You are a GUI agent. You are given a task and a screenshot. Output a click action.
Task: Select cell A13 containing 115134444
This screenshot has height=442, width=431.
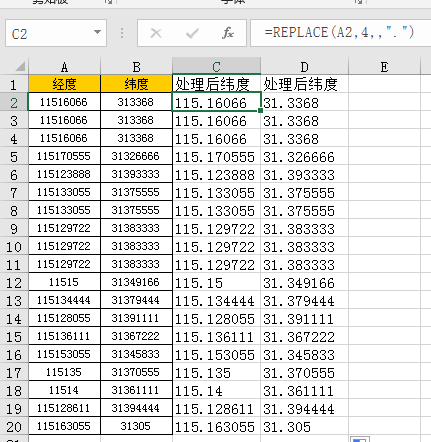tap(64, 300)
